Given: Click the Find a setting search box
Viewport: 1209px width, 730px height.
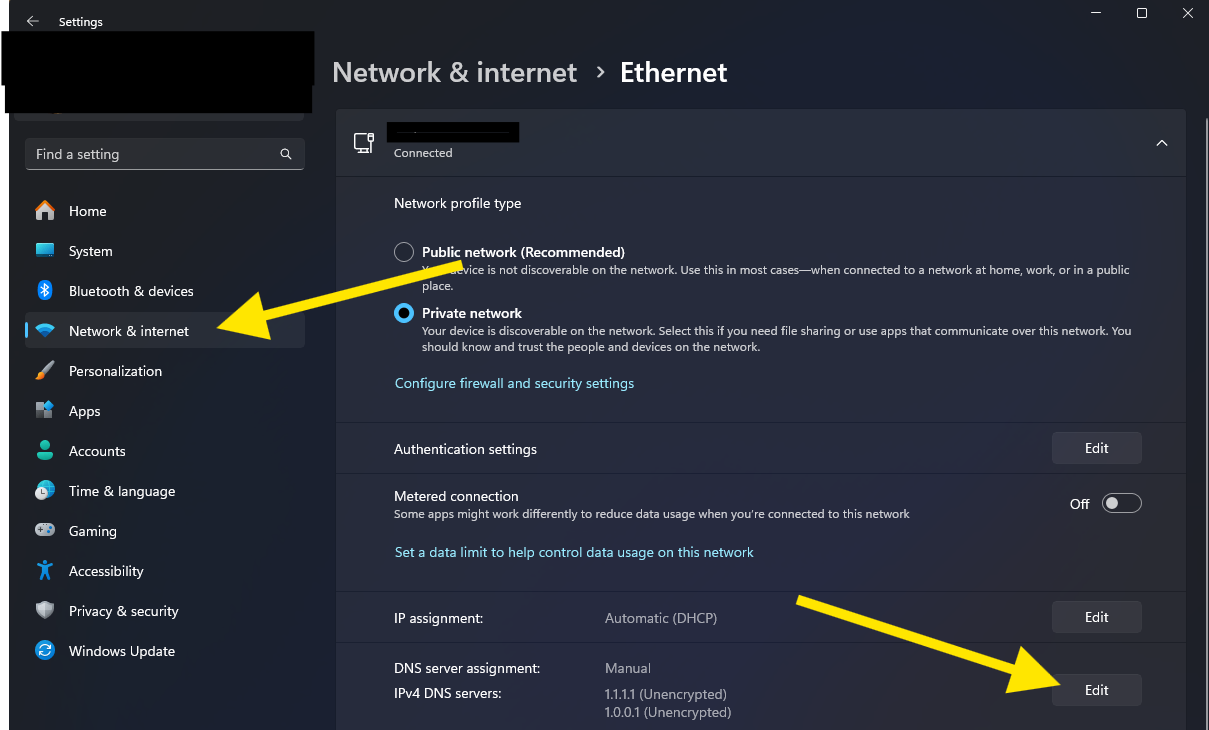Looking at the screenshot, I should 165,154.
